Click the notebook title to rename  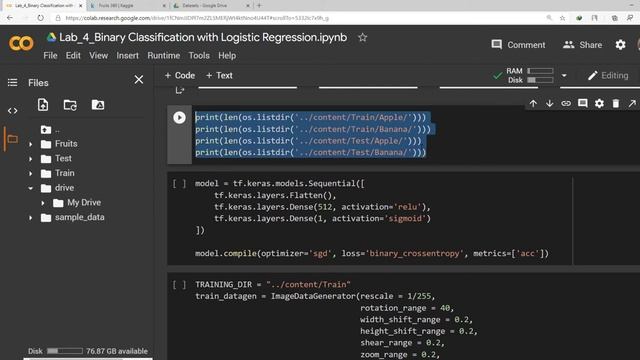203,38
